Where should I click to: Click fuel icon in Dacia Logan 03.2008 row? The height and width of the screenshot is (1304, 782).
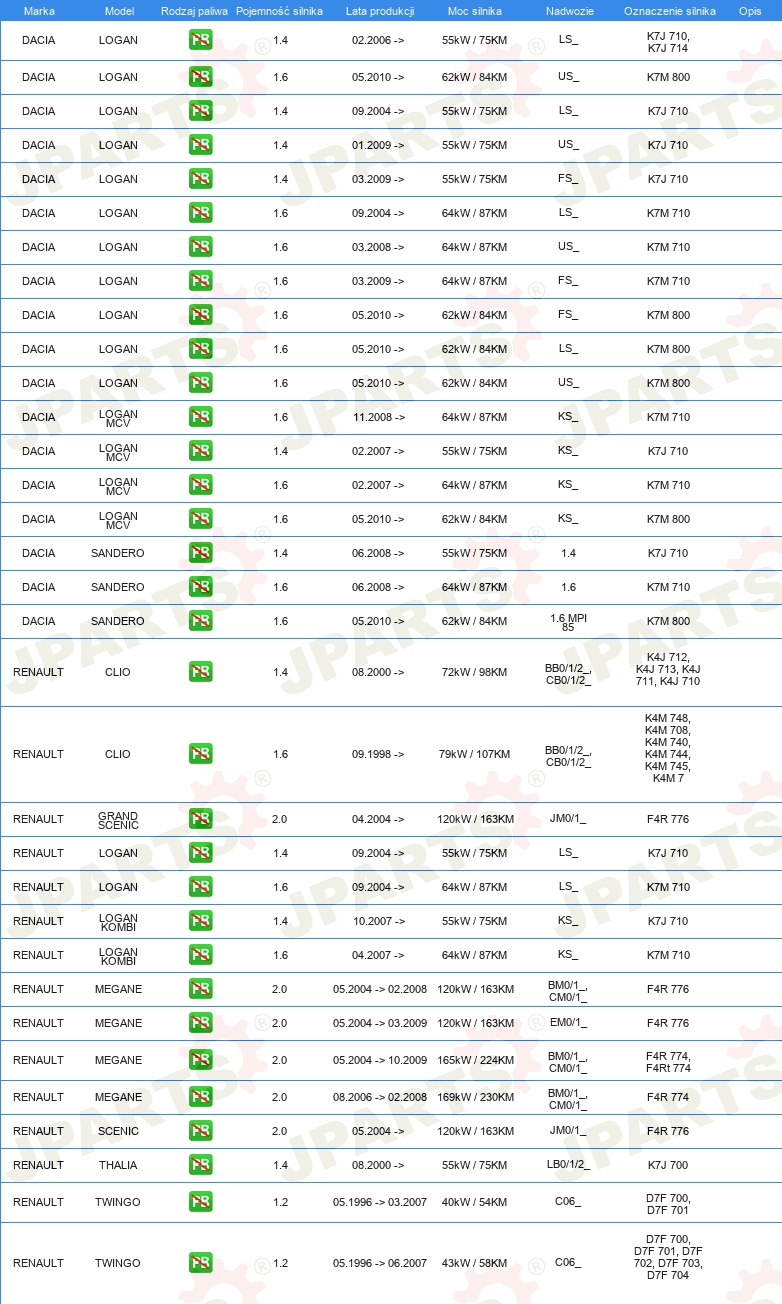click(200, 247)
